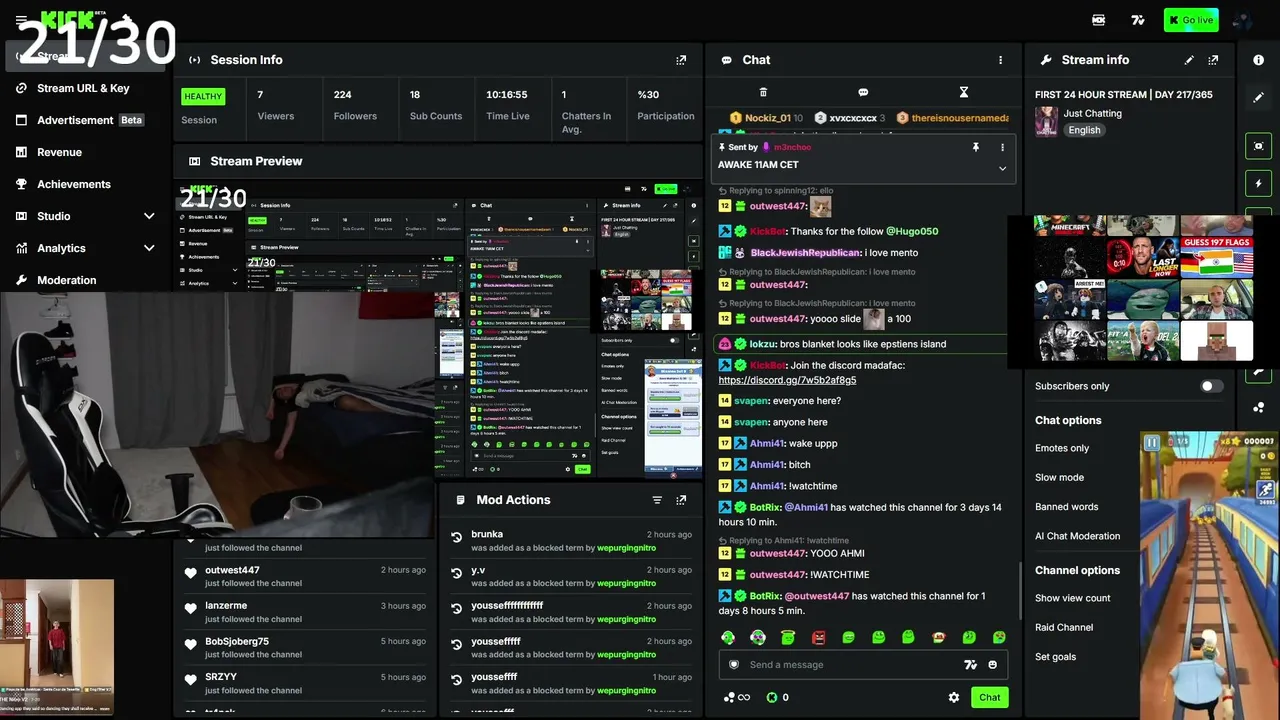Open the emoji picker in message box
This screenshot has height=720, width=1280.
992,664
